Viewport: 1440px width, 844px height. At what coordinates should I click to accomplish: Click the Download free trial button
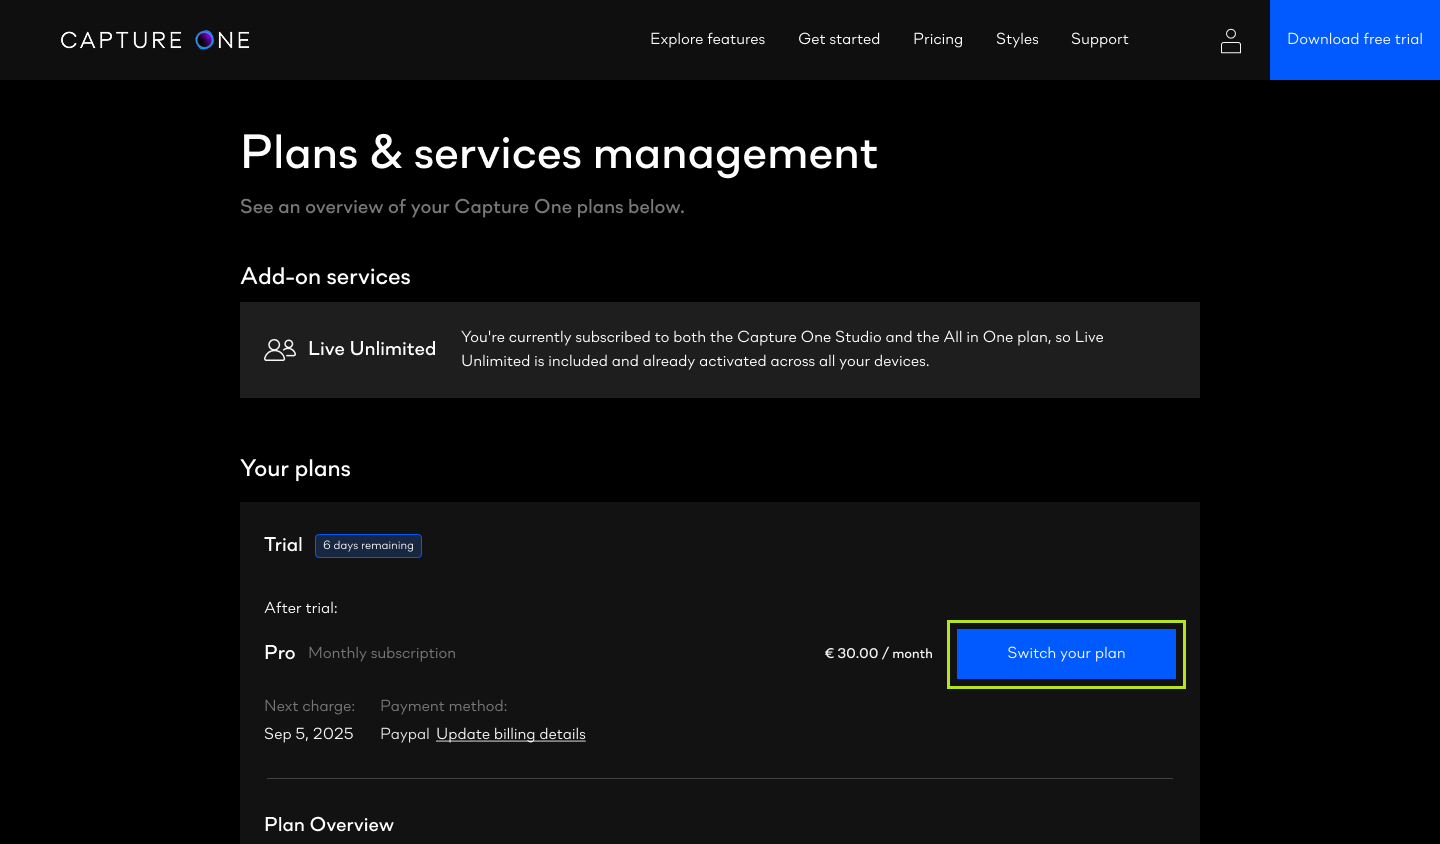point(1355,40)
